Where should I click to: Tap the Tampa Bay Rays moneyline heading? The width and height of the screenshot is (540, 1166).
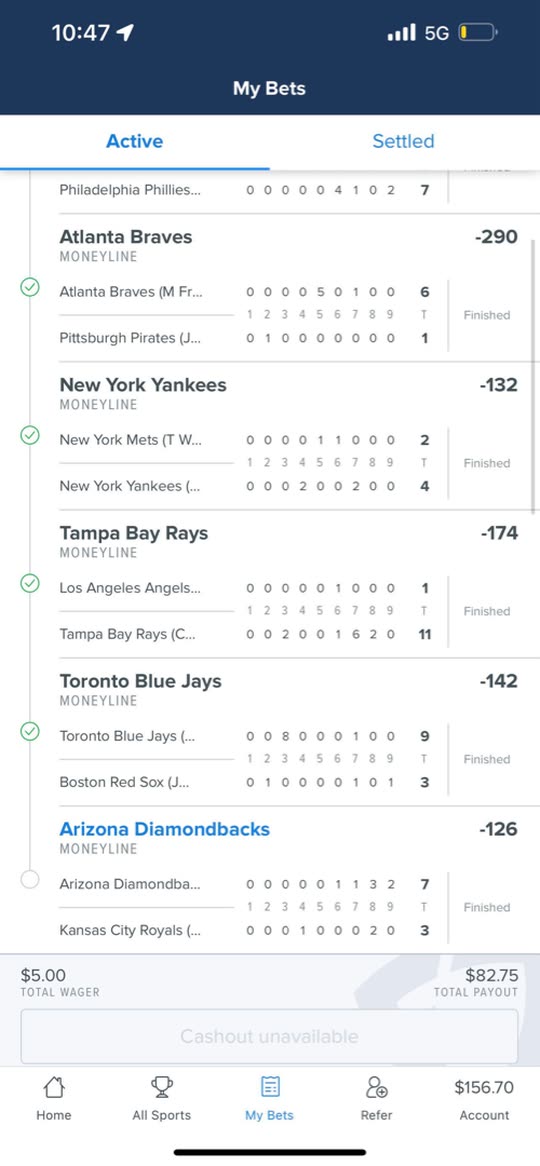click(134, 533)
